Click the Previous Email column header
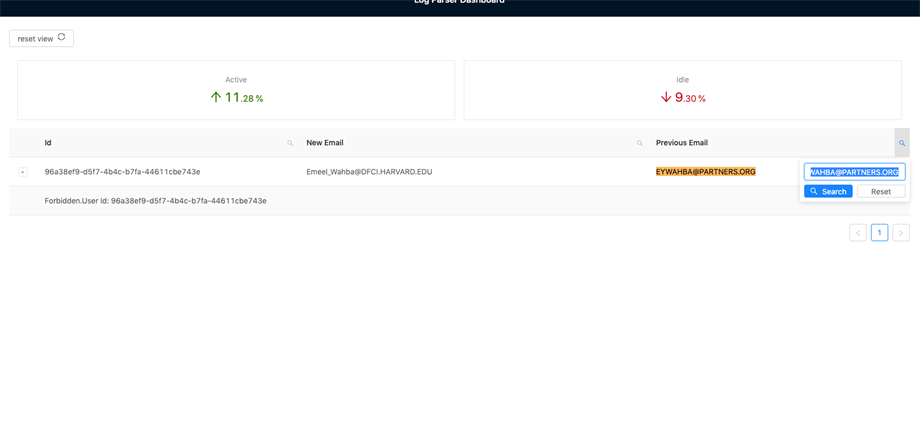Screen dimensions: 920x436 point(682,143)
